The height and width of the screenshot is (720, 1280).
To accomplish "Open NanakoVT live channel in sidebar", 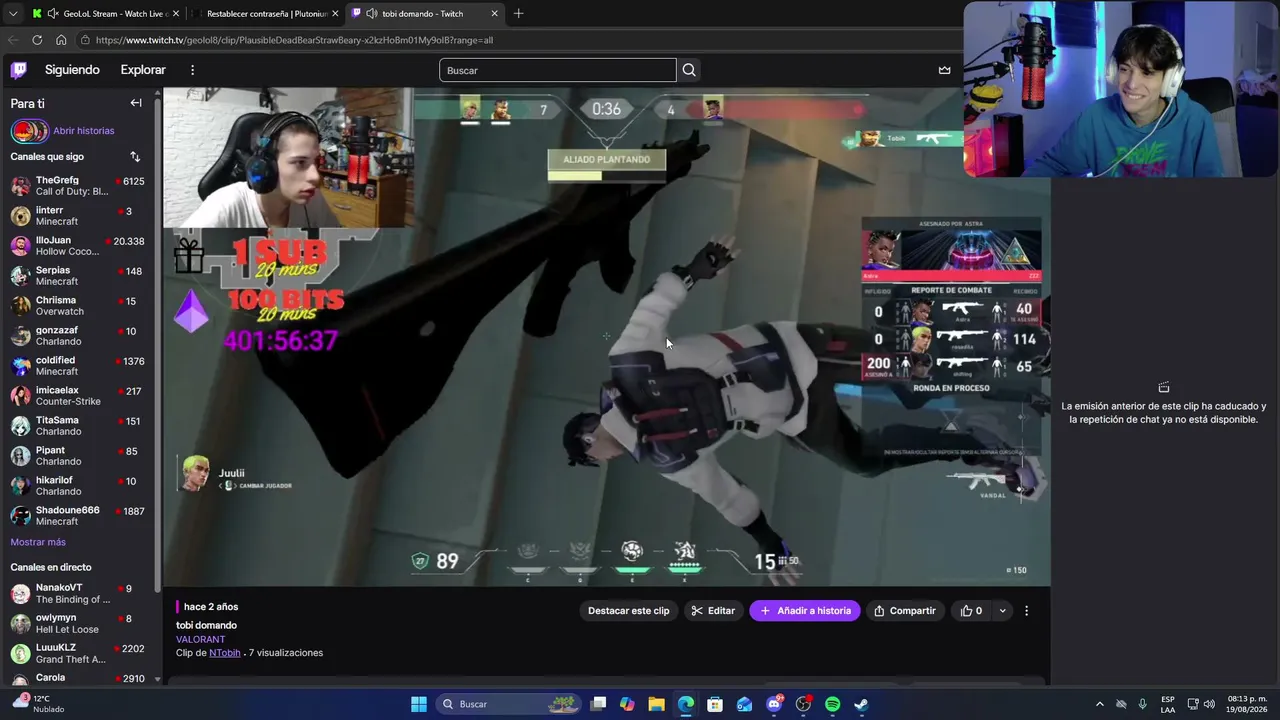I will (78, 594).
